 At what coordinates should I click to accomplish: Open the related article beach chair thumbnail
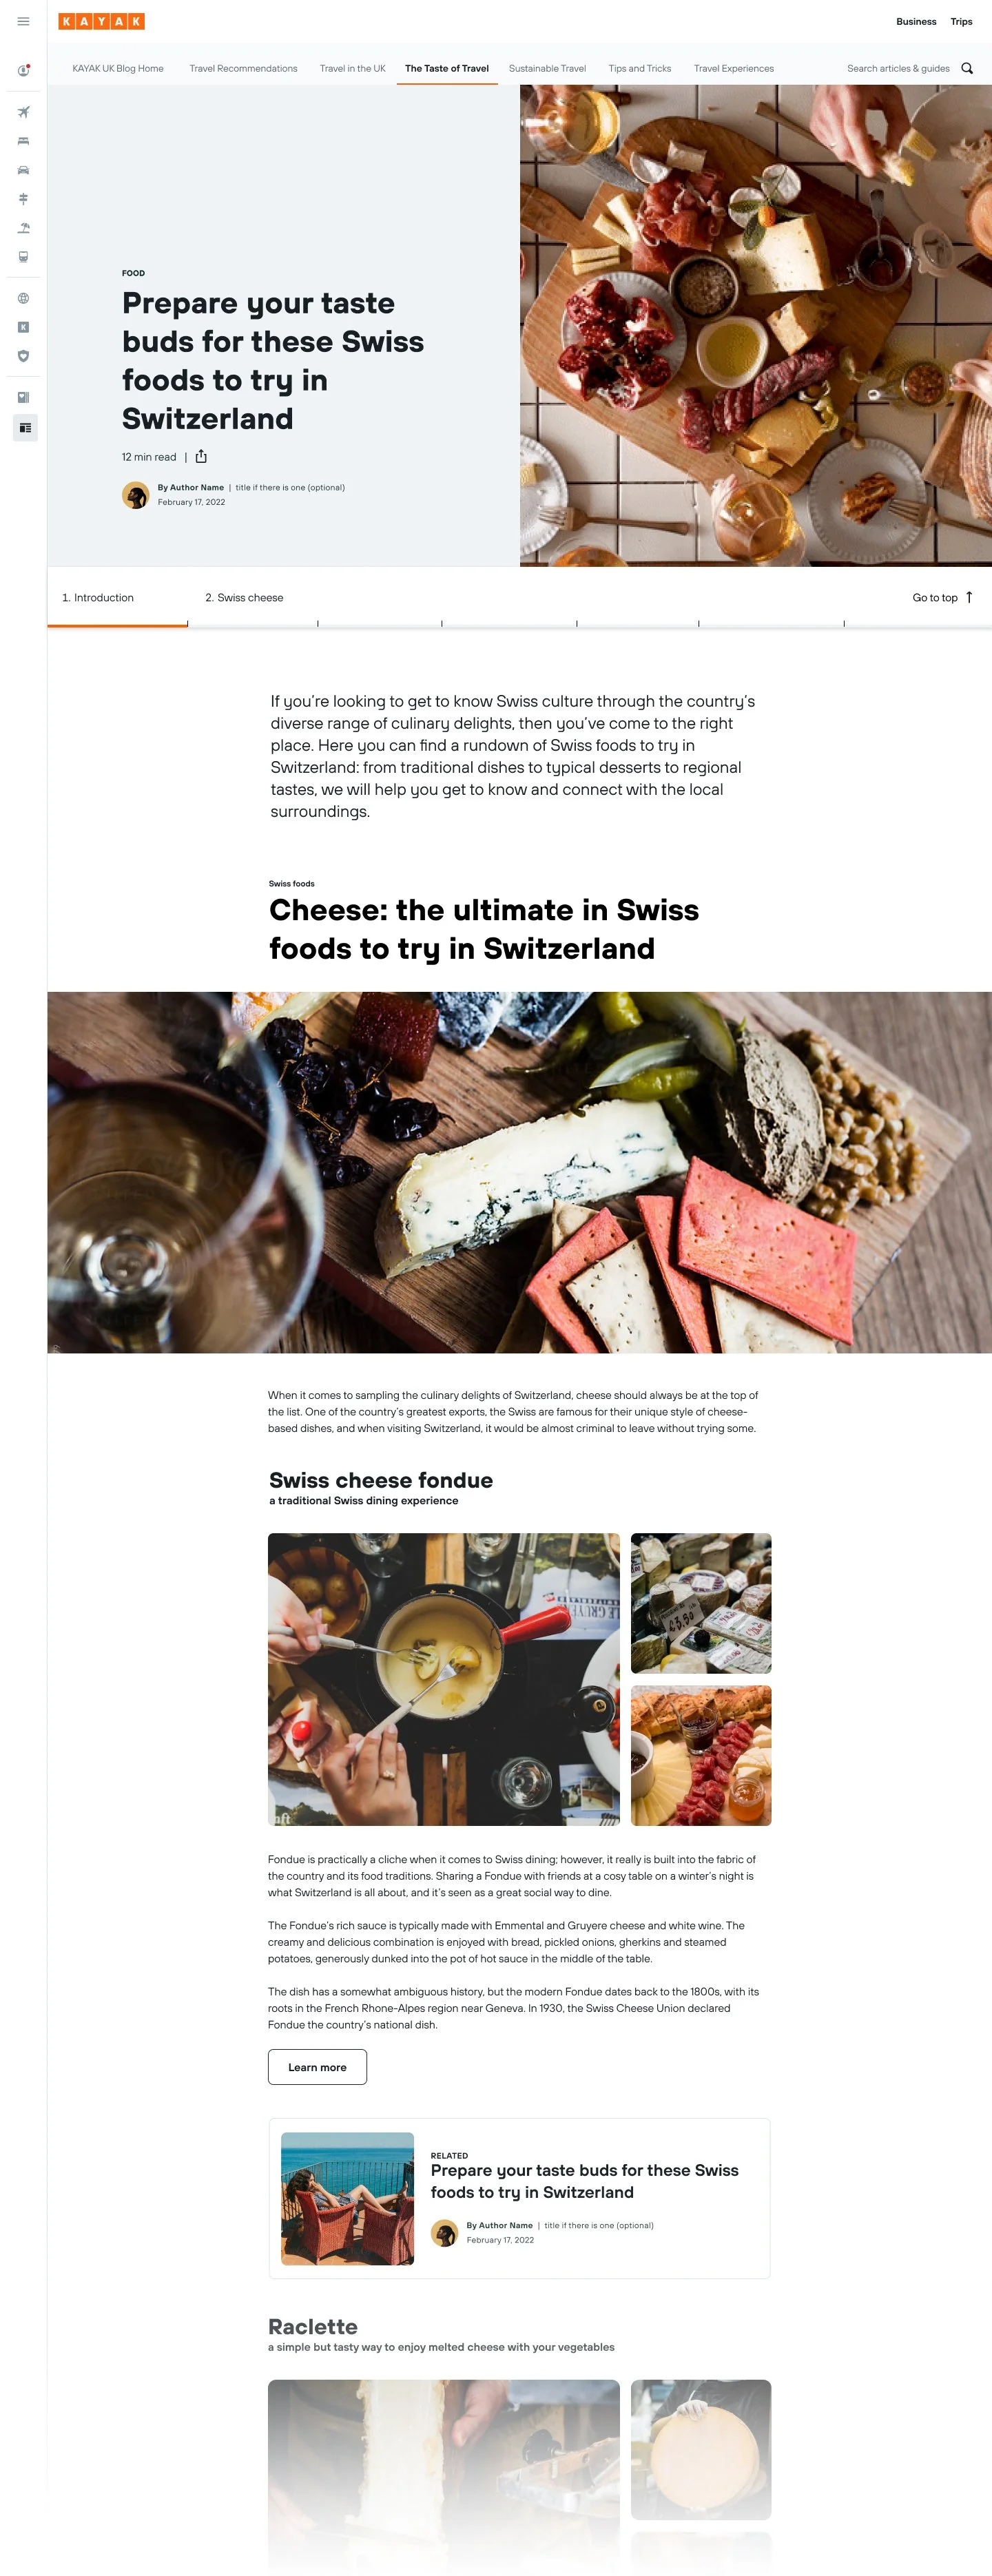tap(347, 2198)
